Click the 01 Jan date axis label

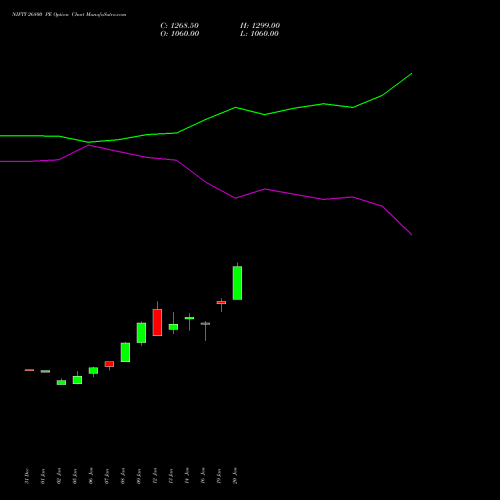point(43,476)
